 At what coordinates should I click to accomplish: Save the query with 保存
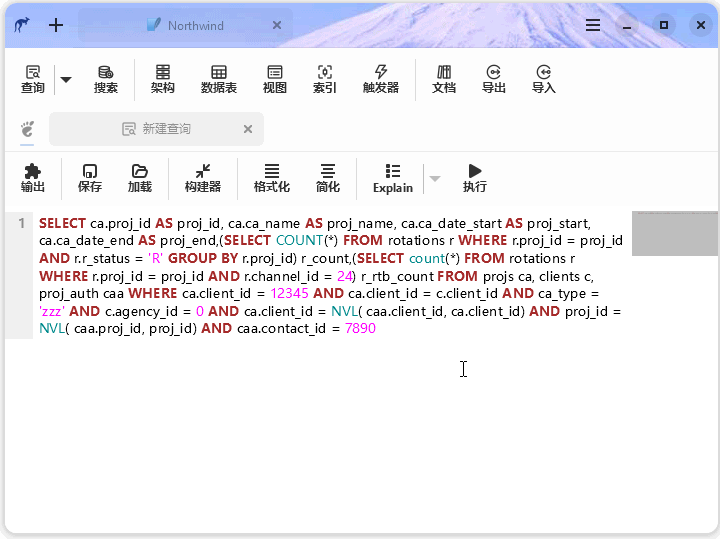pyautogui.click(x=90, y=178)
